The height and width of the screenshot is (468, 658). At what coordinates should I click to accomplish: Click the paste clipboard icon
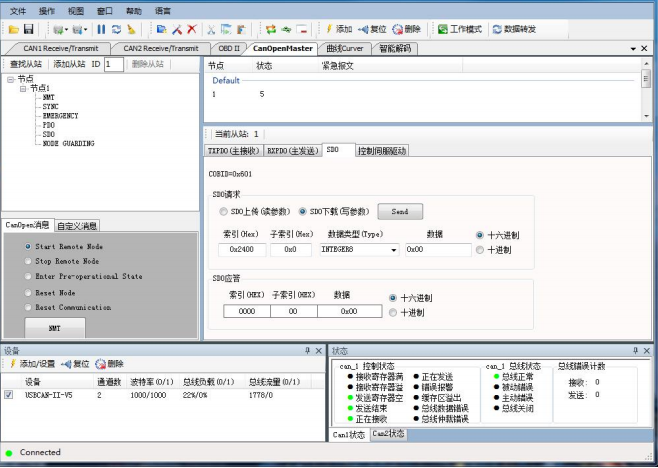tap(241, 29)
